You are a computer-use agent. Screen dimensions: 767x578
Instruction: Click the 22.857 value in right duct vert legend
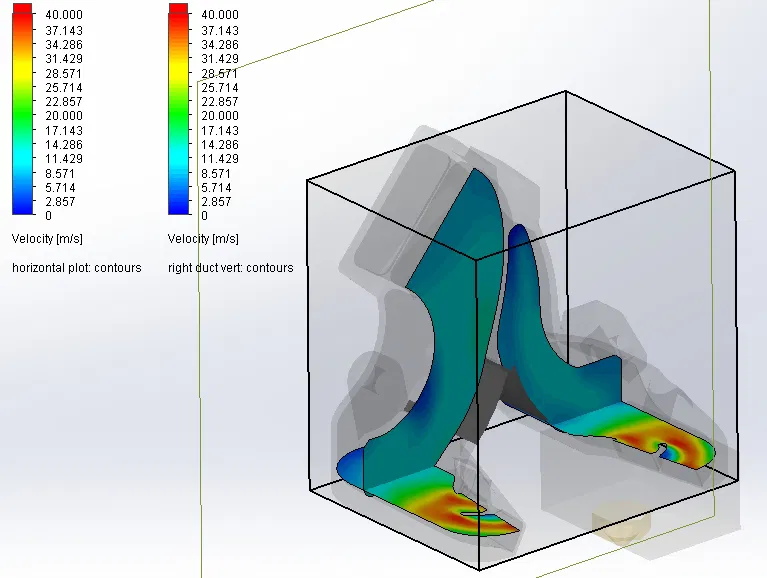(x=220, y=102)
